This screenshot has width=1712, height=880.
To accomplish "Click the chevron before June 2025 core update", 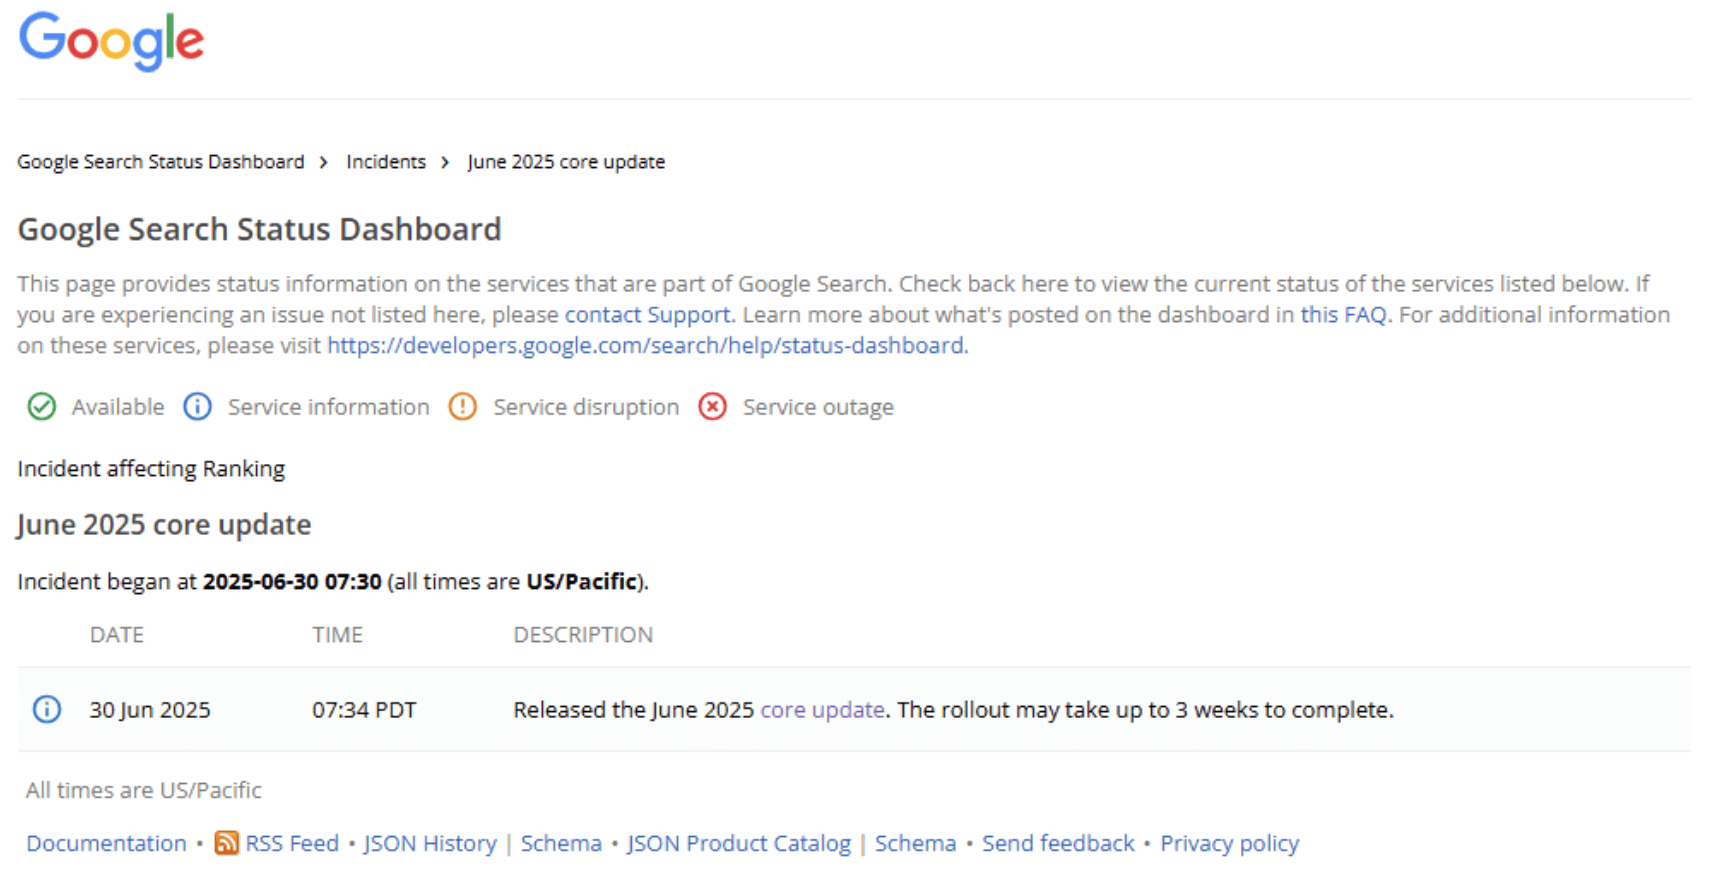I will click(445, 162).
